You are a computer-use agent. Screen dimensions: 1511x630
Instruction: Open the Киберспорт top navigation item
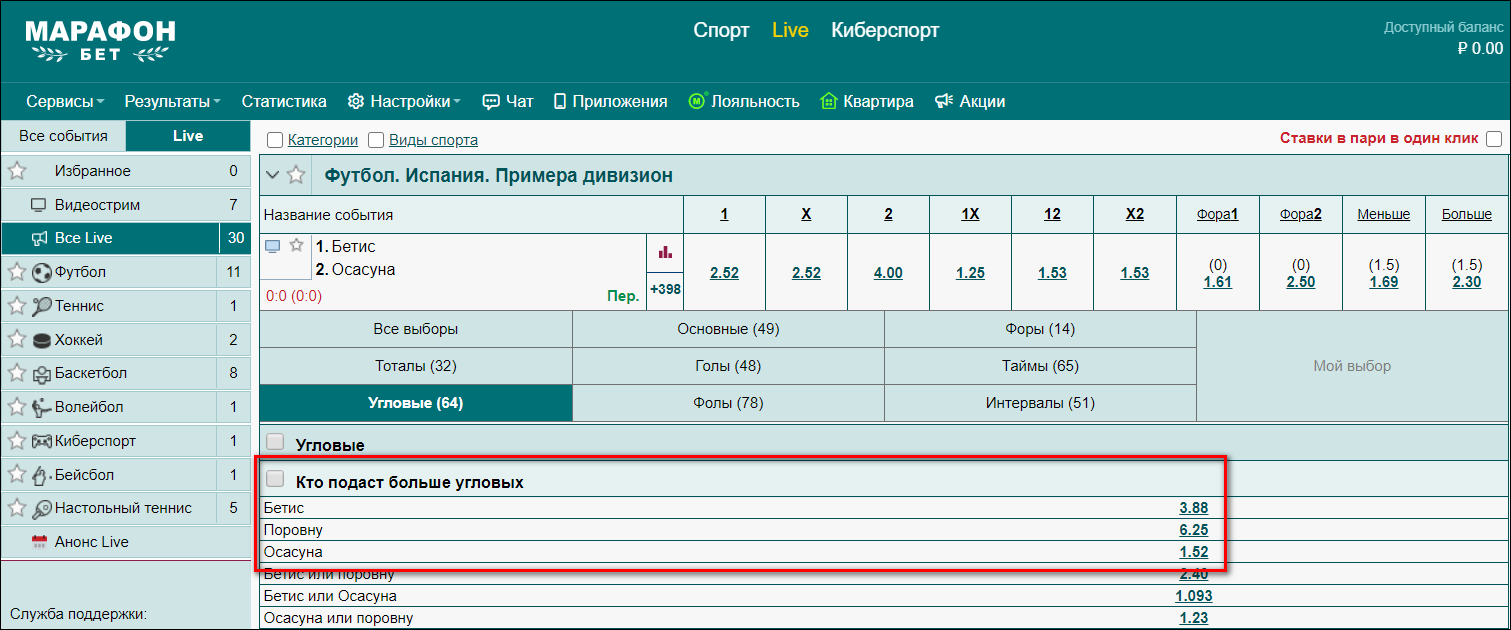(x=885, y=30)
